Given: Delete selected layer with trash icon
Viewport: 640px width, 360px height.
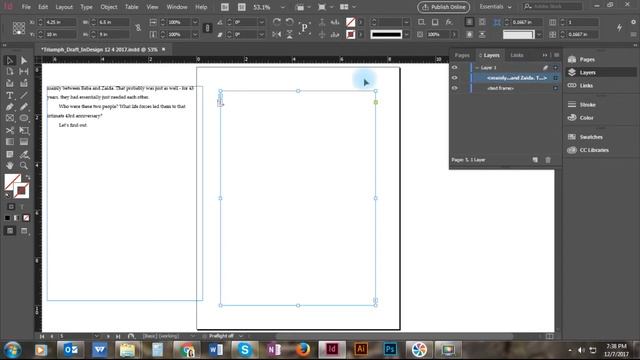Looking at the screenshot, I should coord(548,160).
